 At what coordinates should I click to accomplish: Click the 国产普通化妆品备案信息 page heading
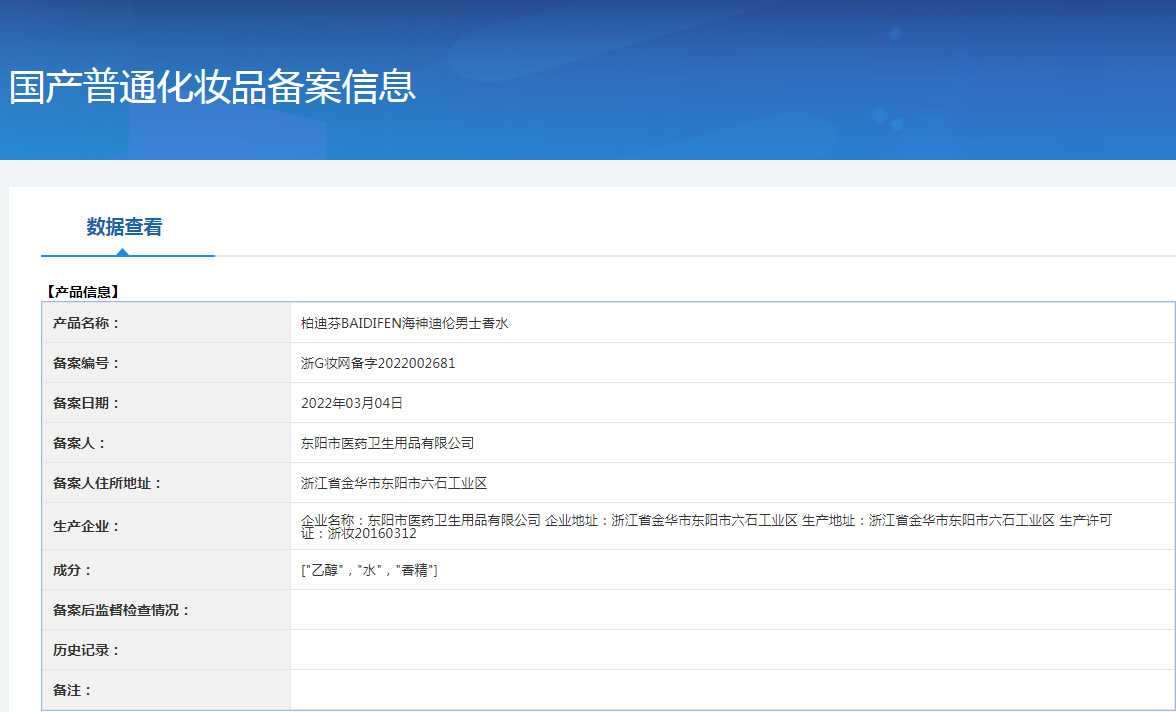click(x=212, y=87)
